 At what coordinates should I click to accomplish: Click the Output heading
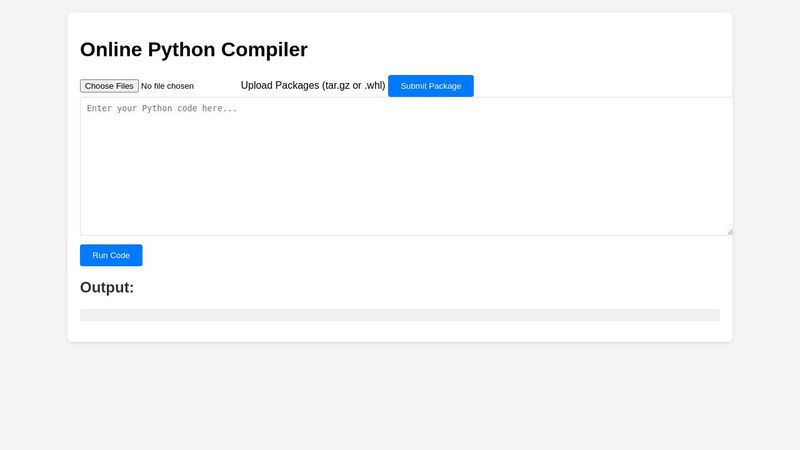pyautogui.click(x=107, y=288)
